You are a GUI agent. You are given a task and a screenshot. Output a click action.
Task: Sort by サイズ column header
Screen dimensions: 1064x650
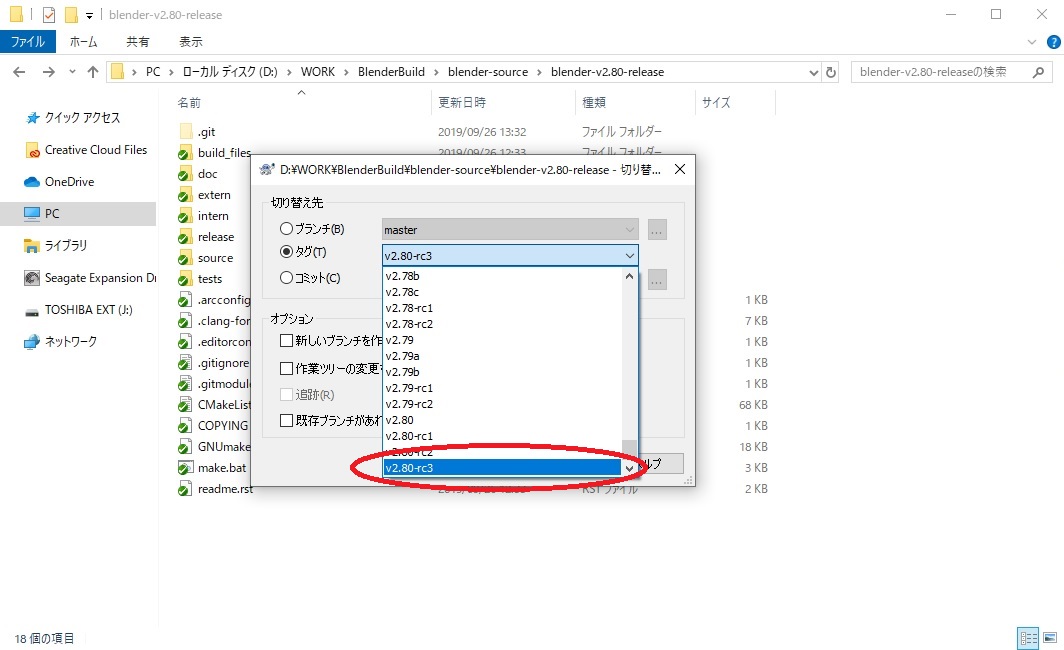[716, 102]
